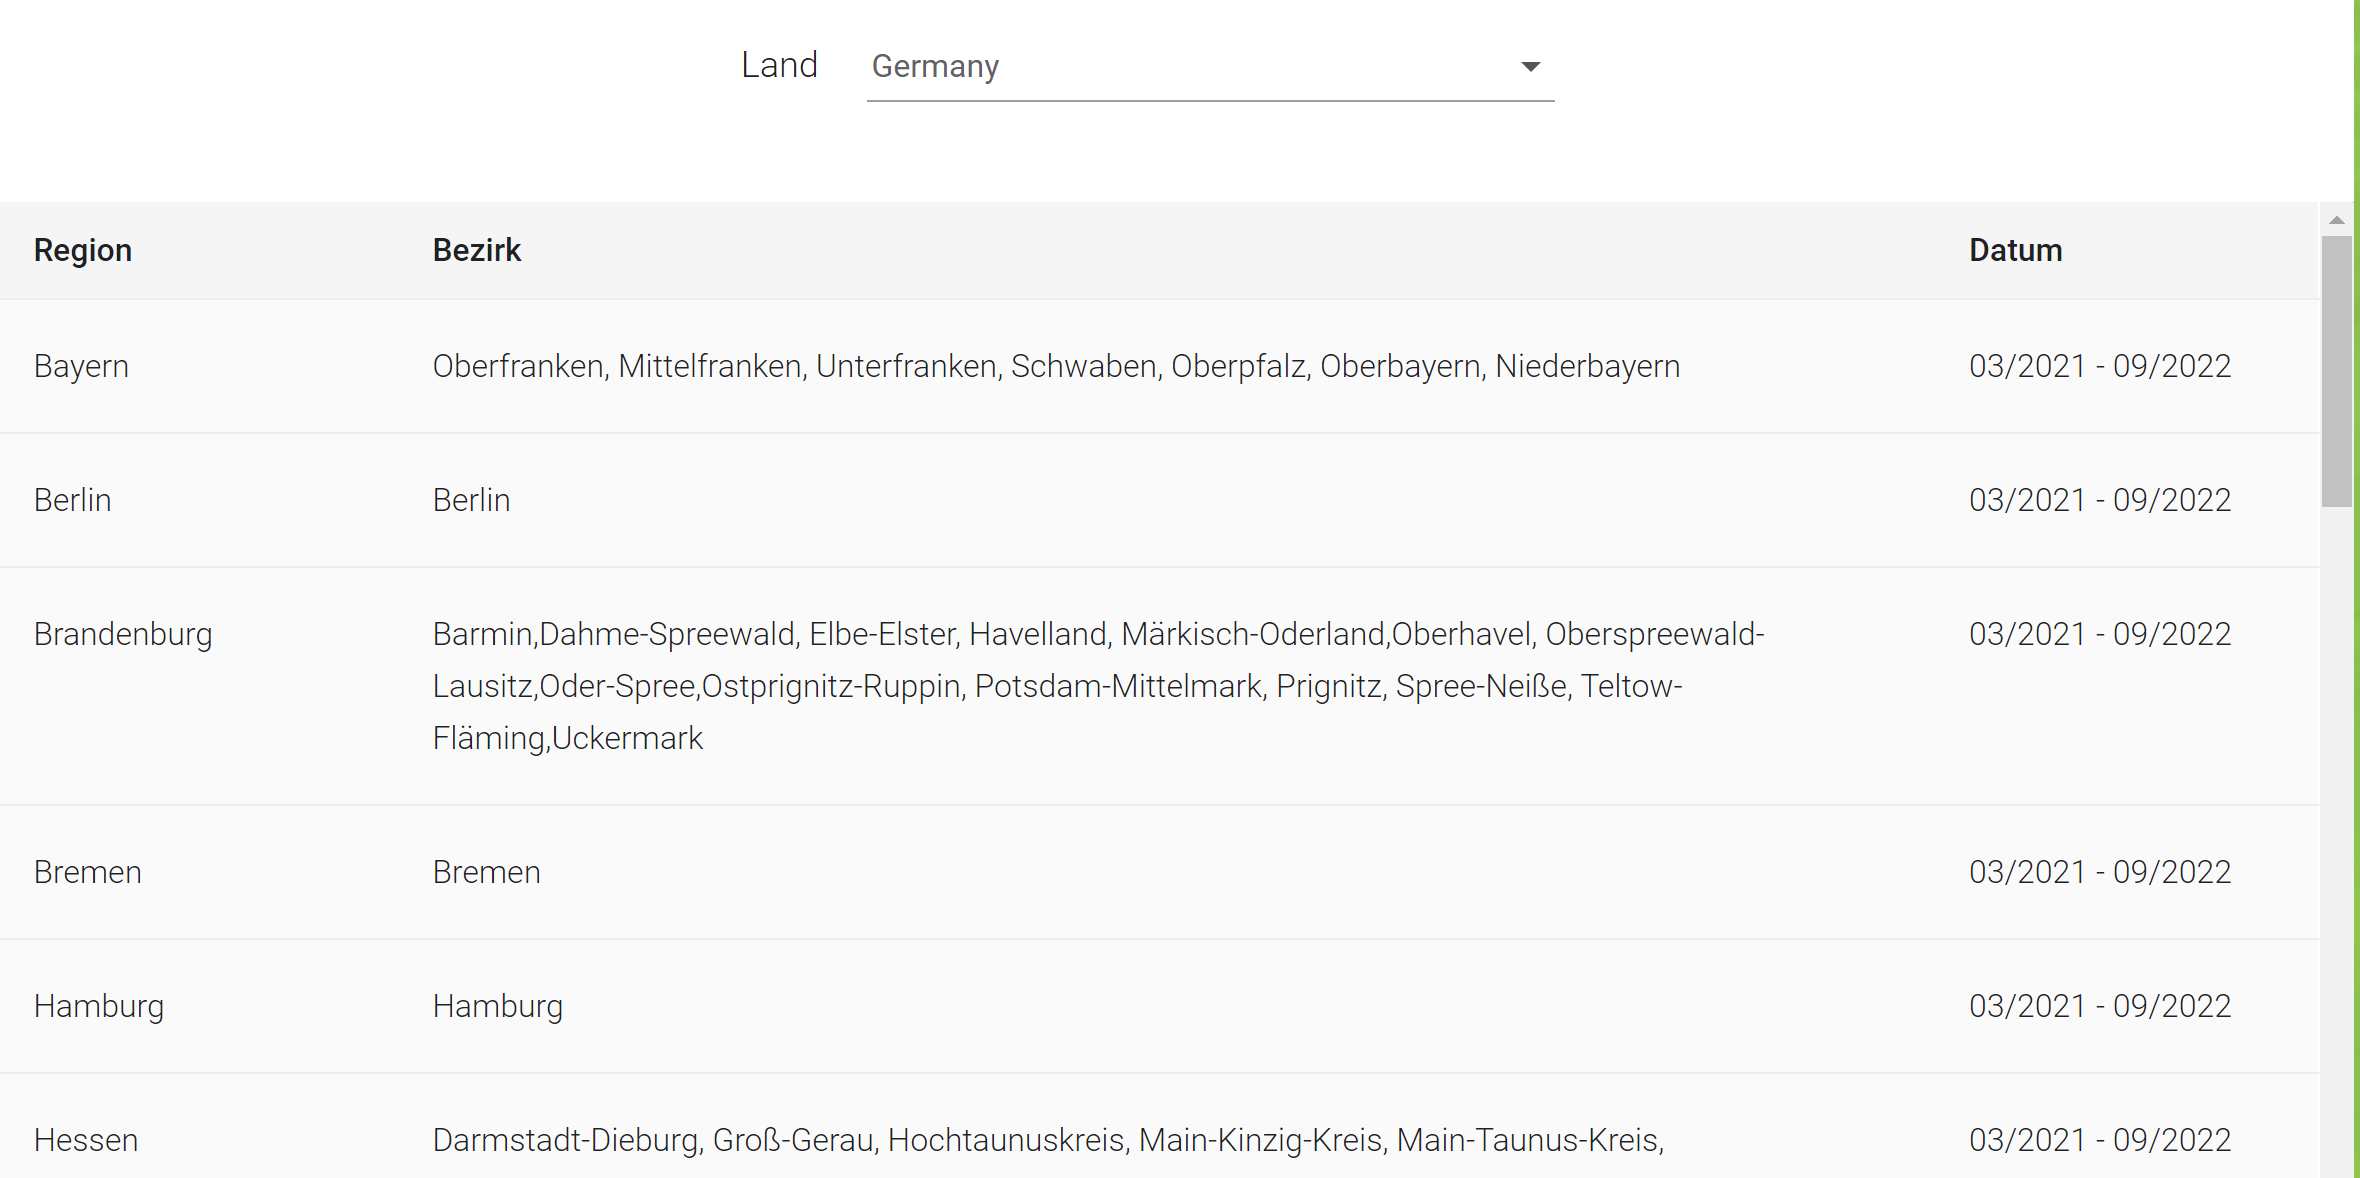Click the scrollbar up arrow

2337,220
